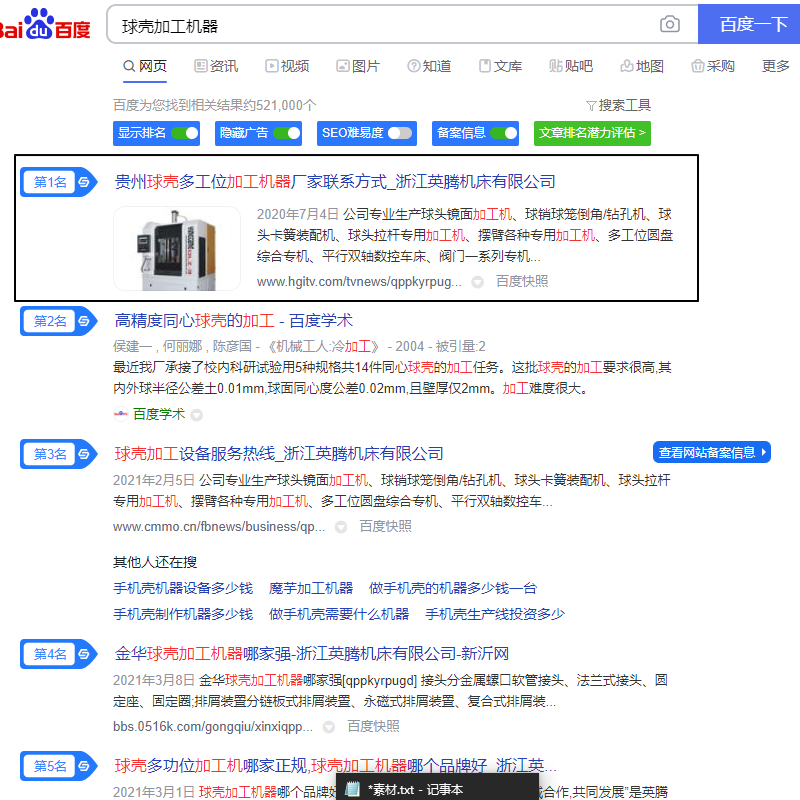
Task: Click the Baidu logo
Action: tap(45, 24)
